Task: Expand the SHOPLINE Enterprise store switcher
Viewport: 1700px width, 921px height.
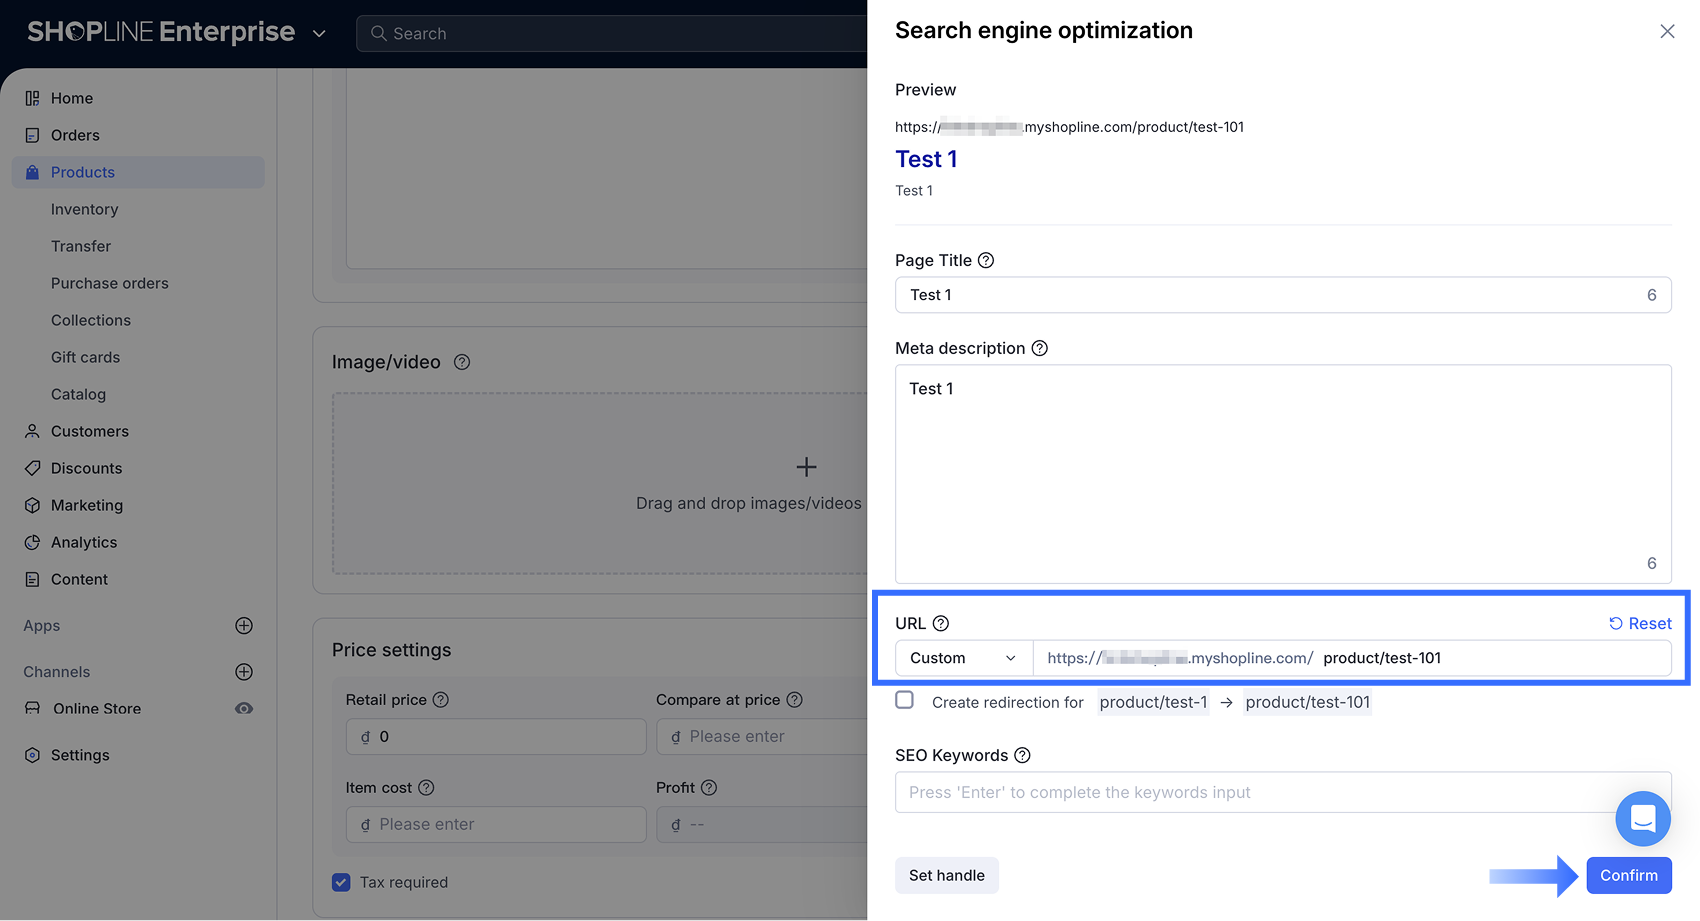Action: click(x=319, y=33)
